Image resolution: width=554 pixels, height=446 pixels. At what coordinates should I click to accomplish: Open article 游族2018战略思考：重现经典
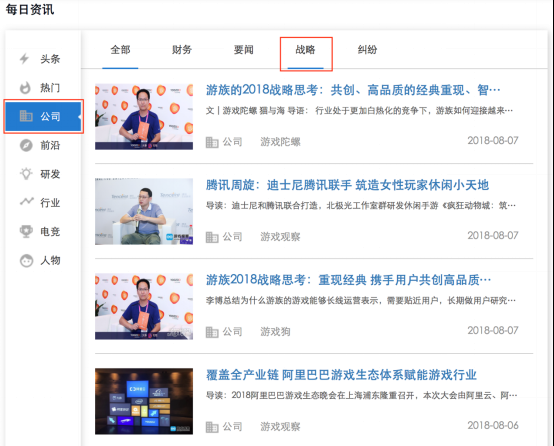[348, 280]
